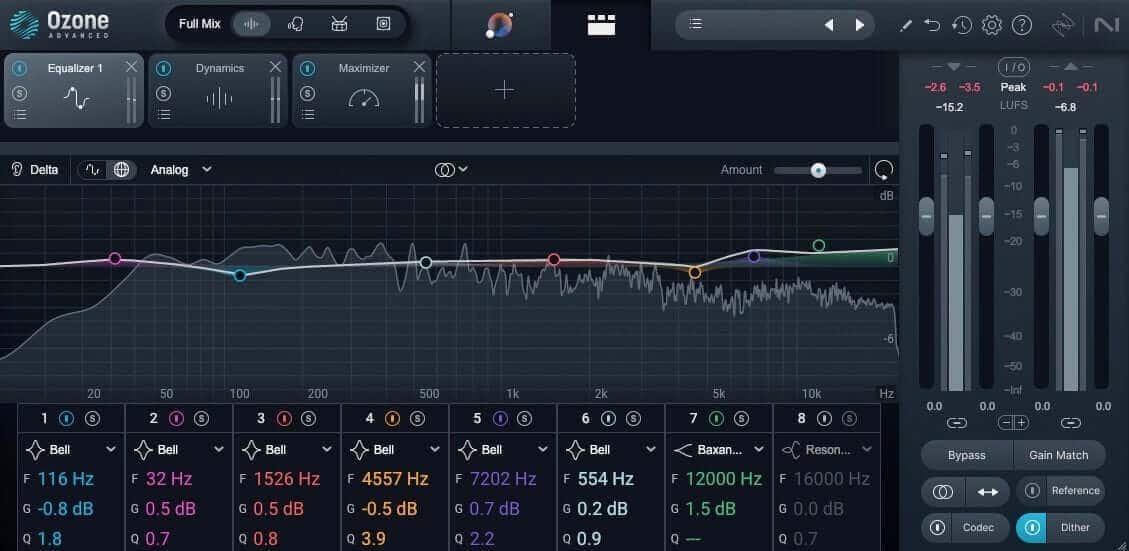1129x551 pixels.
Task: Open the stereo channel mode dropdown
Action: click(451, 170)
